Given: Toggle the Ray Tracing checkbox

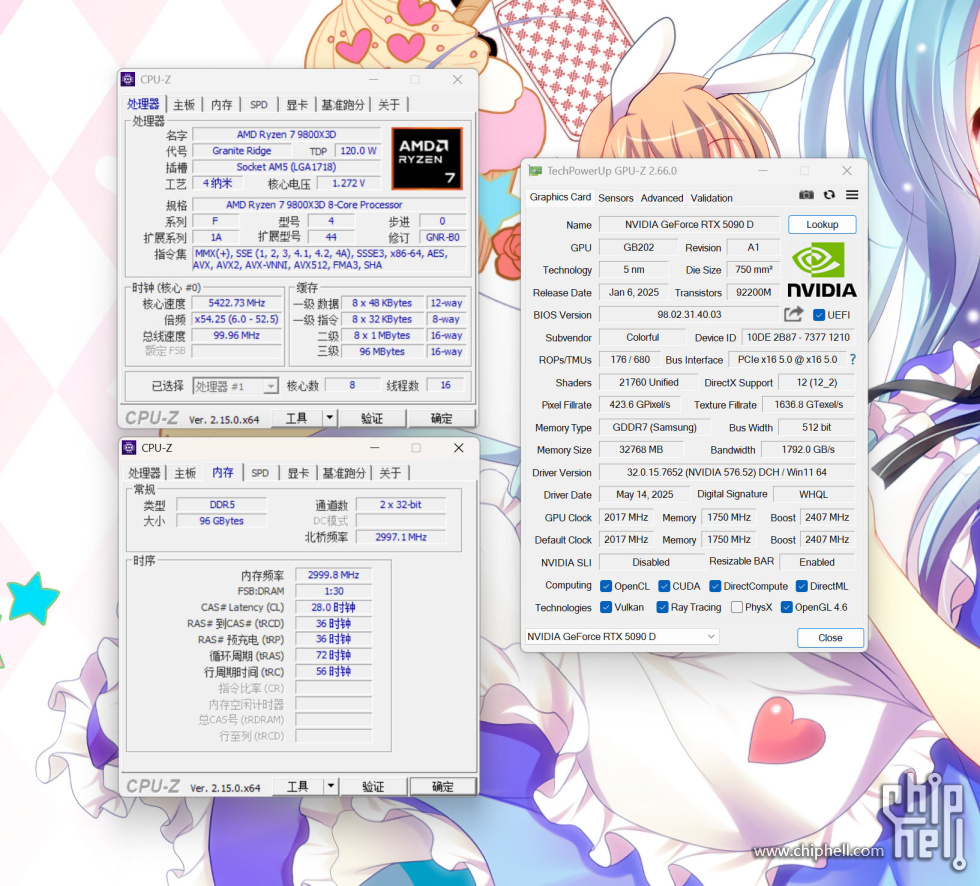Looking at the screenshot, I should 662,607.
